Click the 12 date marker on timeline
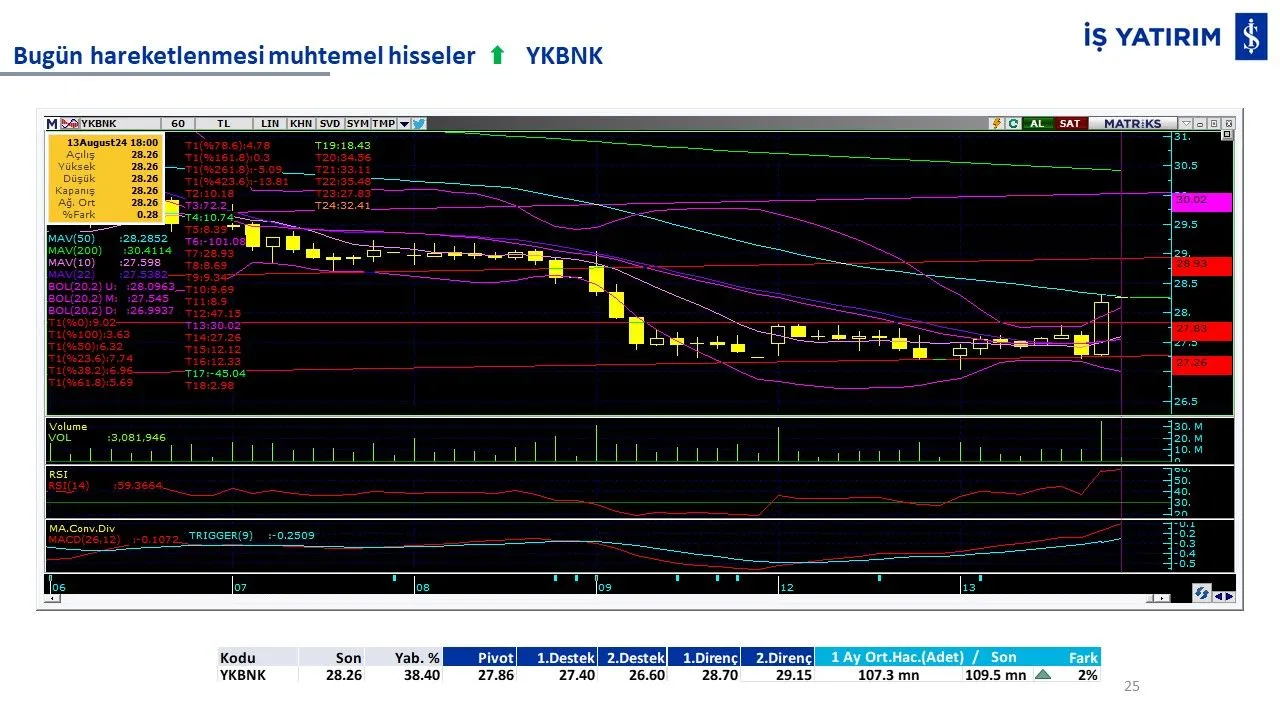Screen dimensions: 1280x720 pyautogui.click(x=787, y=588)
